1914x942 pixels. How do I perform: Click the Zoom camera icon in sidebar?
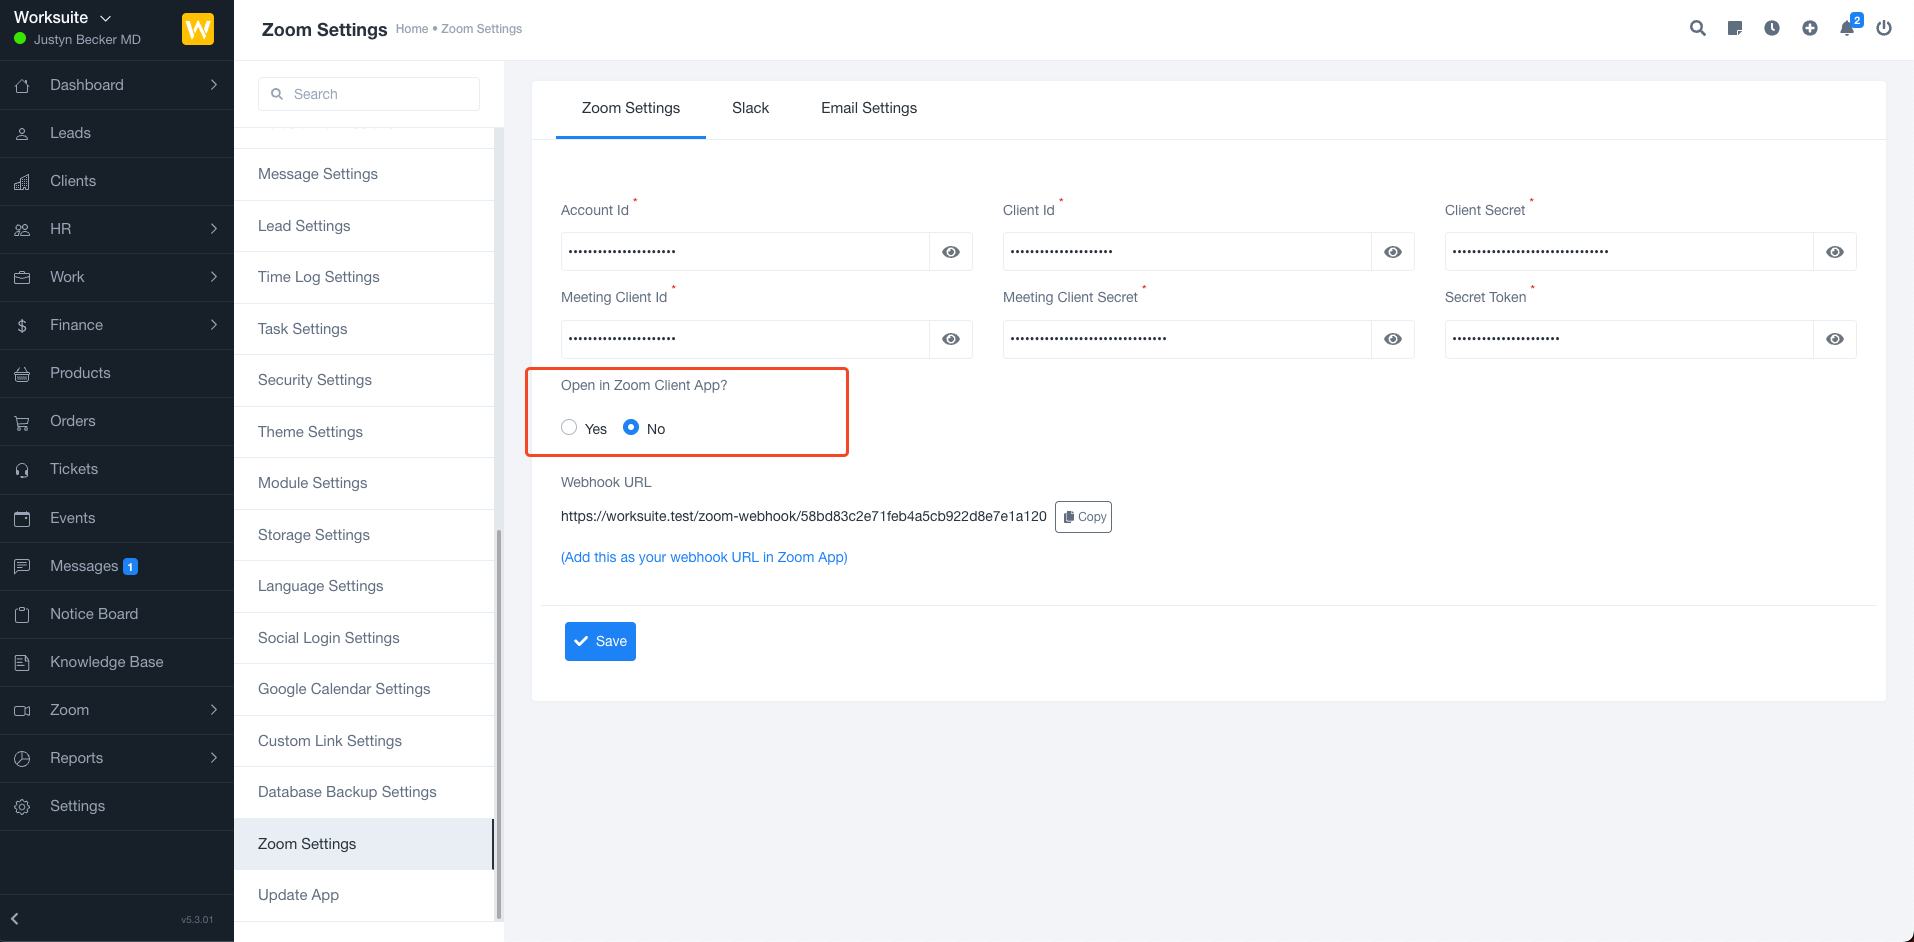[22, 711]
